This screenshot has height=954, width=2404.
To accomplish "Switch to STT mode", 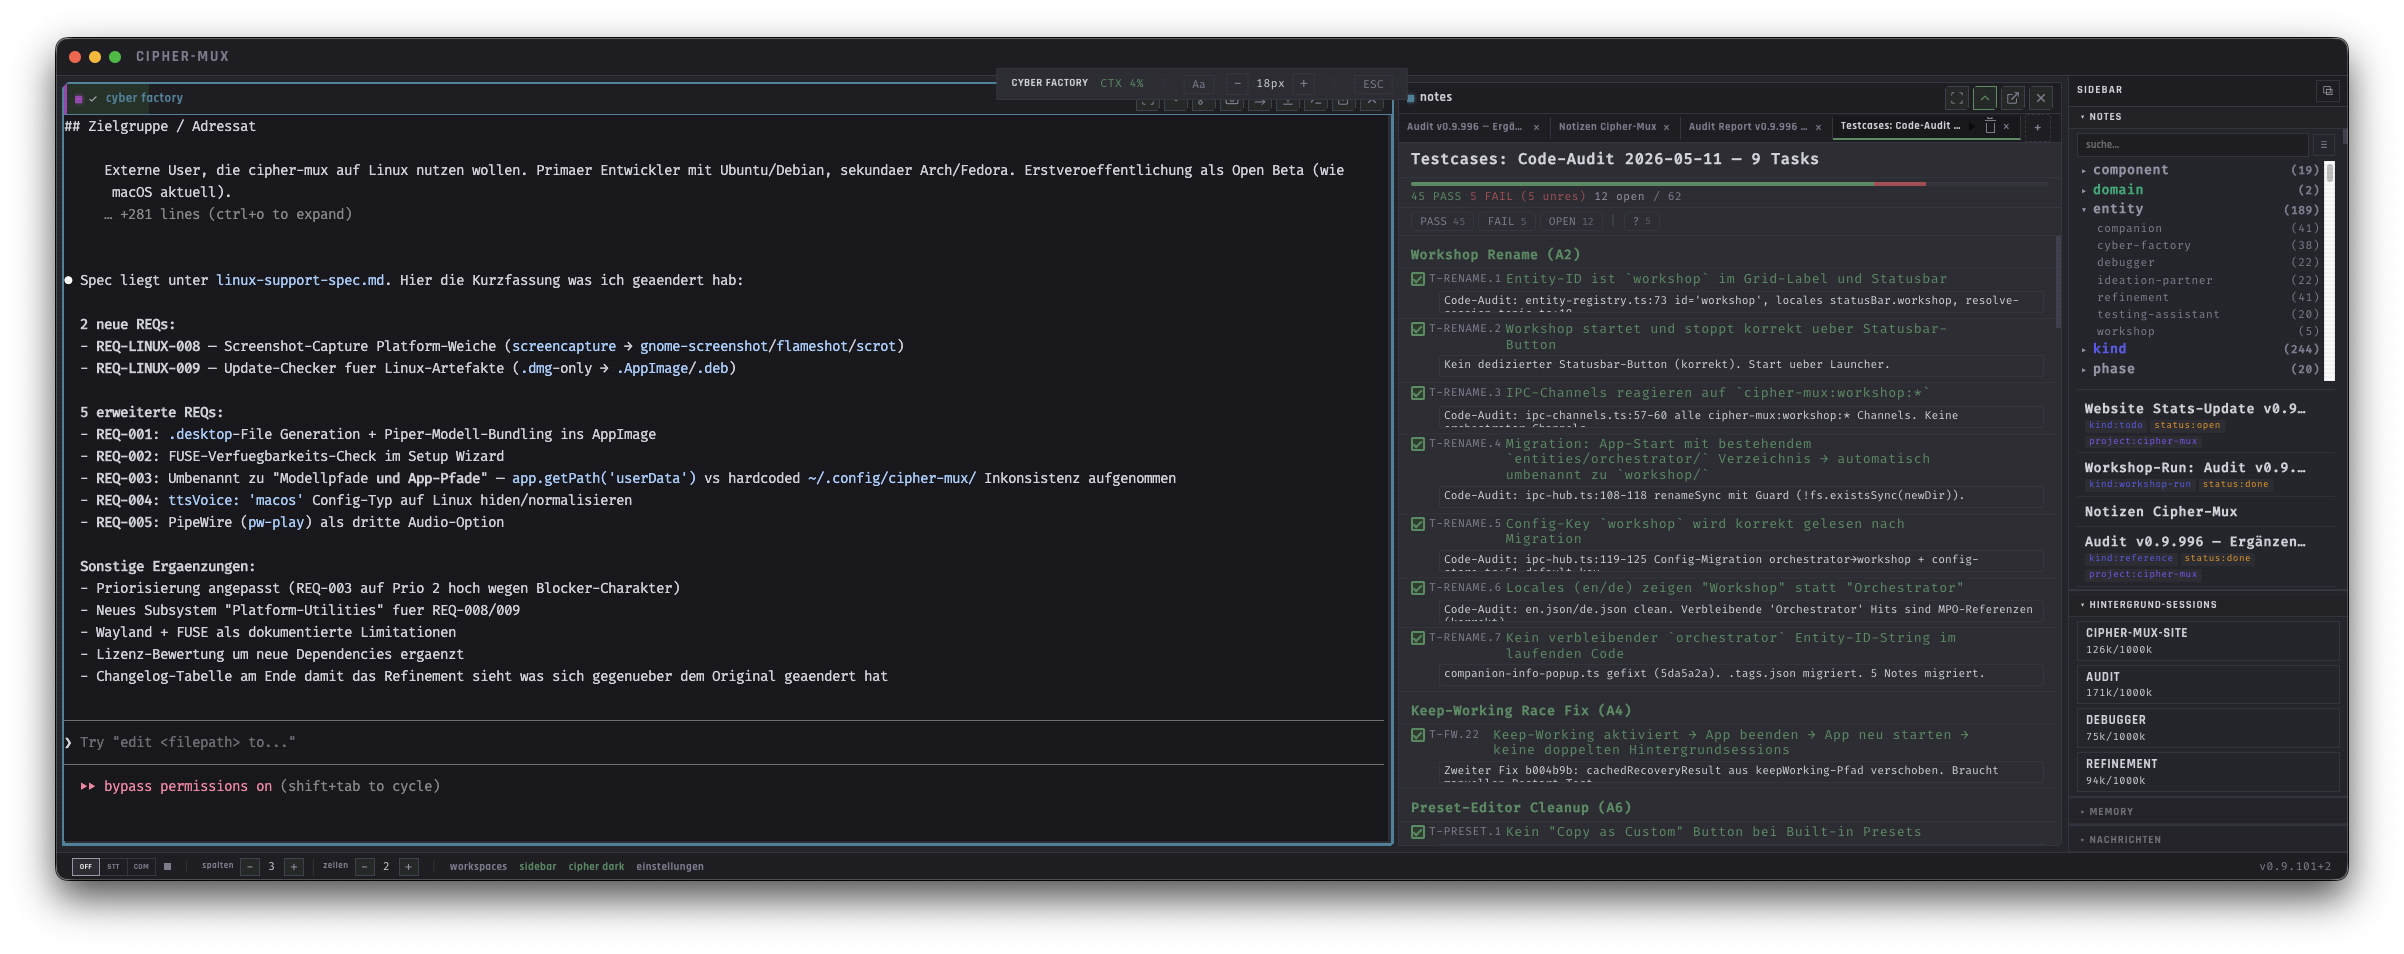I will click(x=113, y=867).
